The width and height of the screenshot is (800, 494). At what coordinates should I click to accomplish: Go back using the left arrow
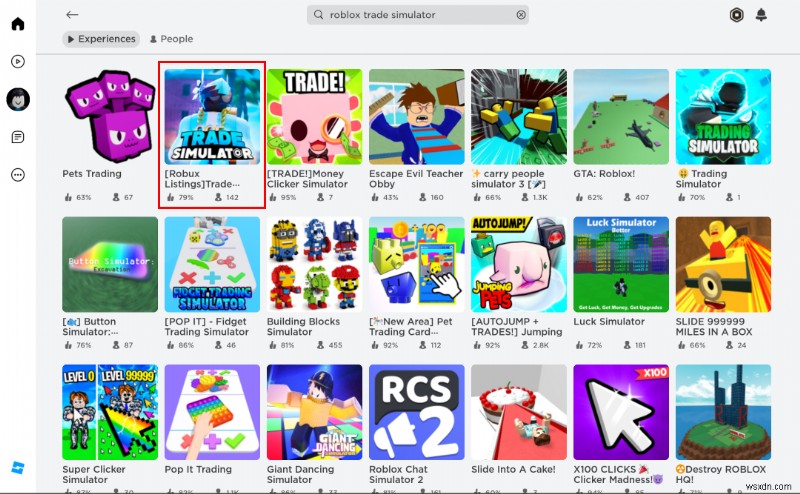72,15
